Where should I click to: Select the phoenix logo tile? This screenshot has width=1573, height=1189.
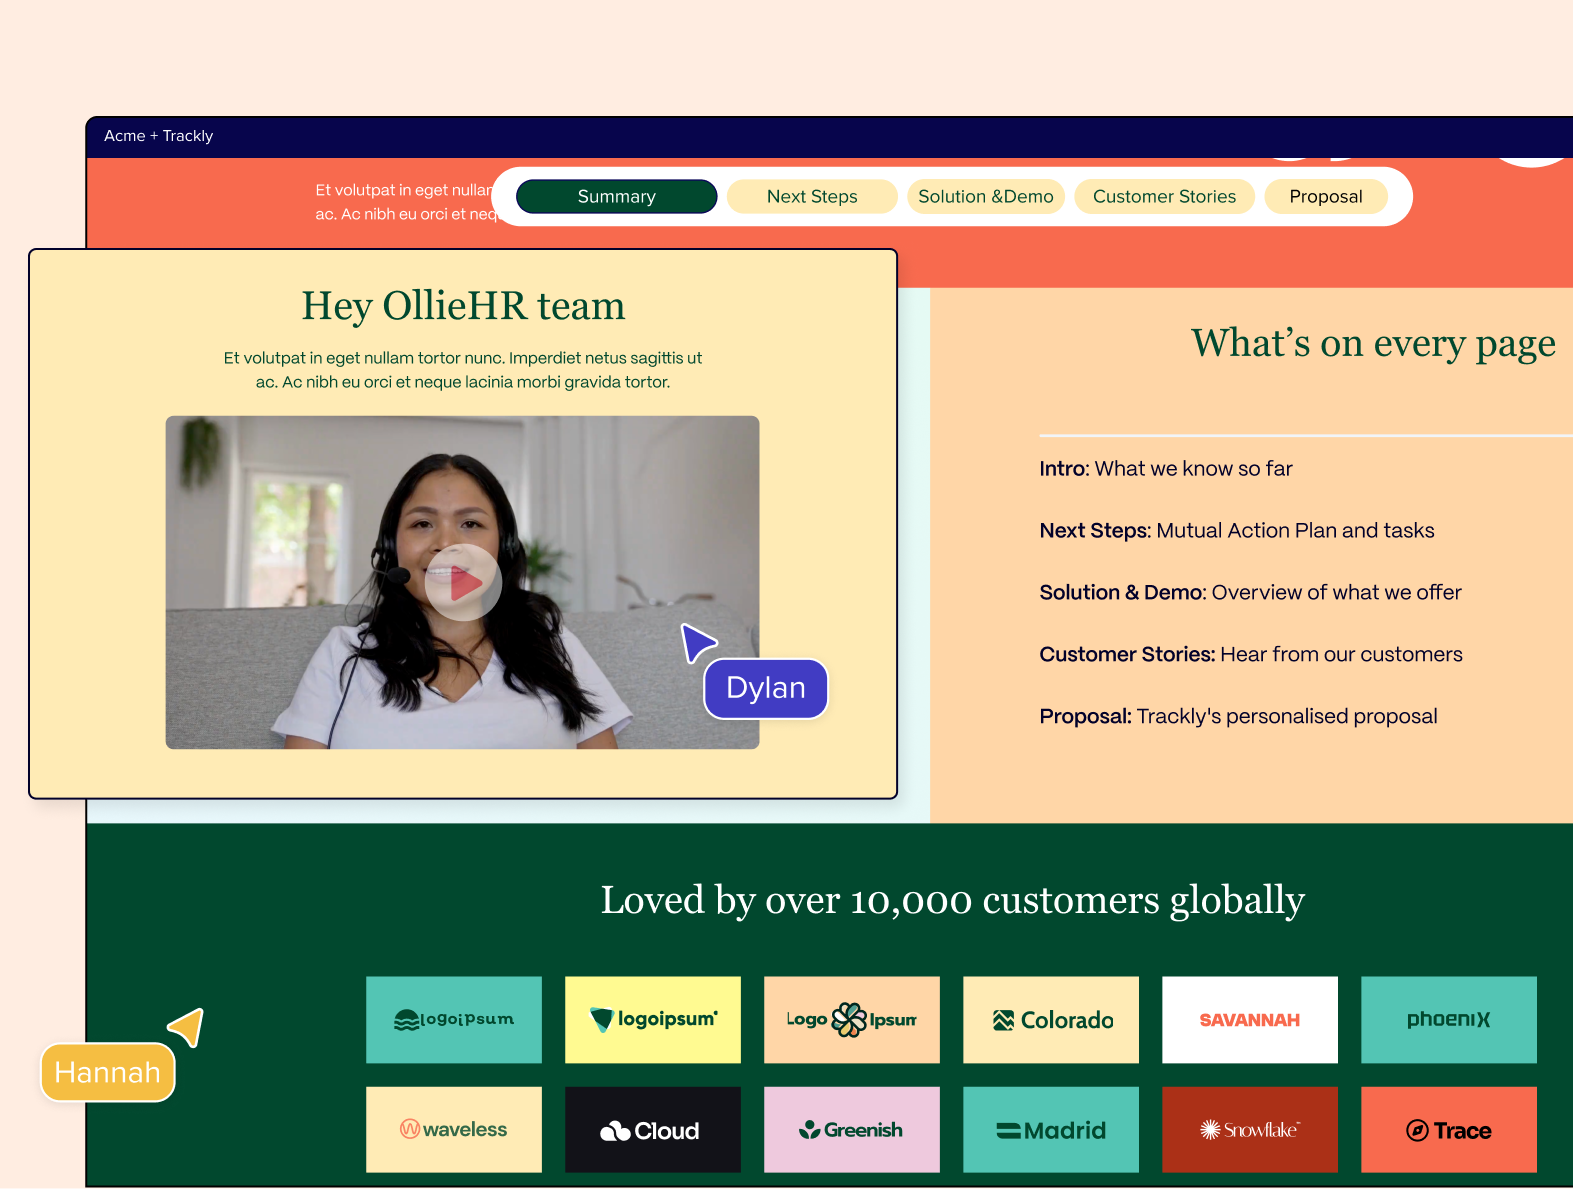pos(1449,1020)
